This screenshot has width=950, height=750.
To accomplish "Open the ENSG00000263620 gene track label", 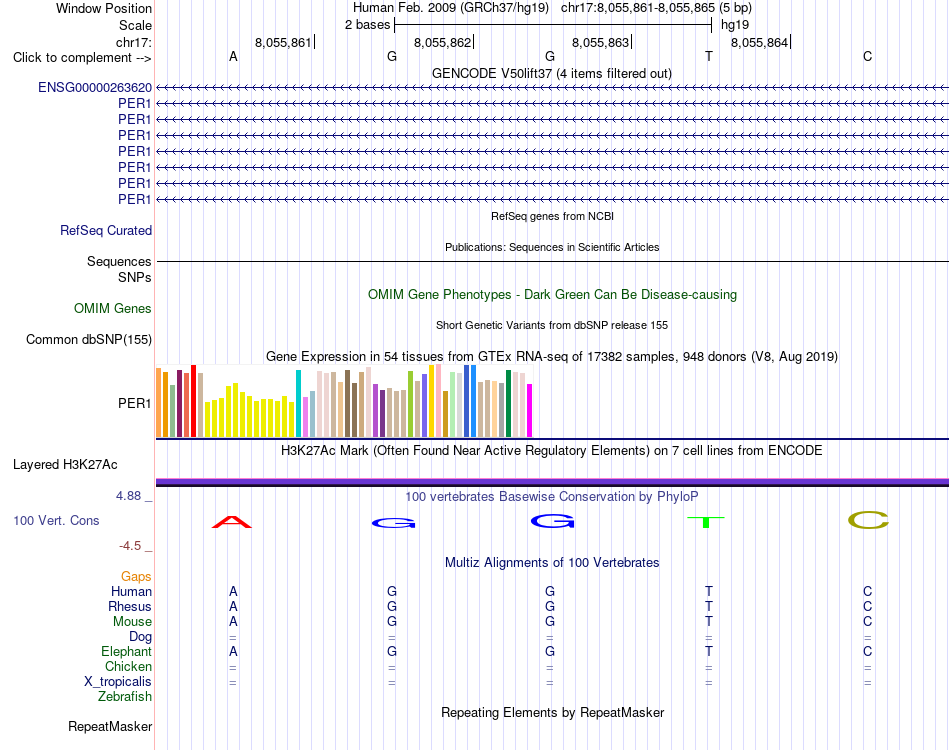I will 95,87.
